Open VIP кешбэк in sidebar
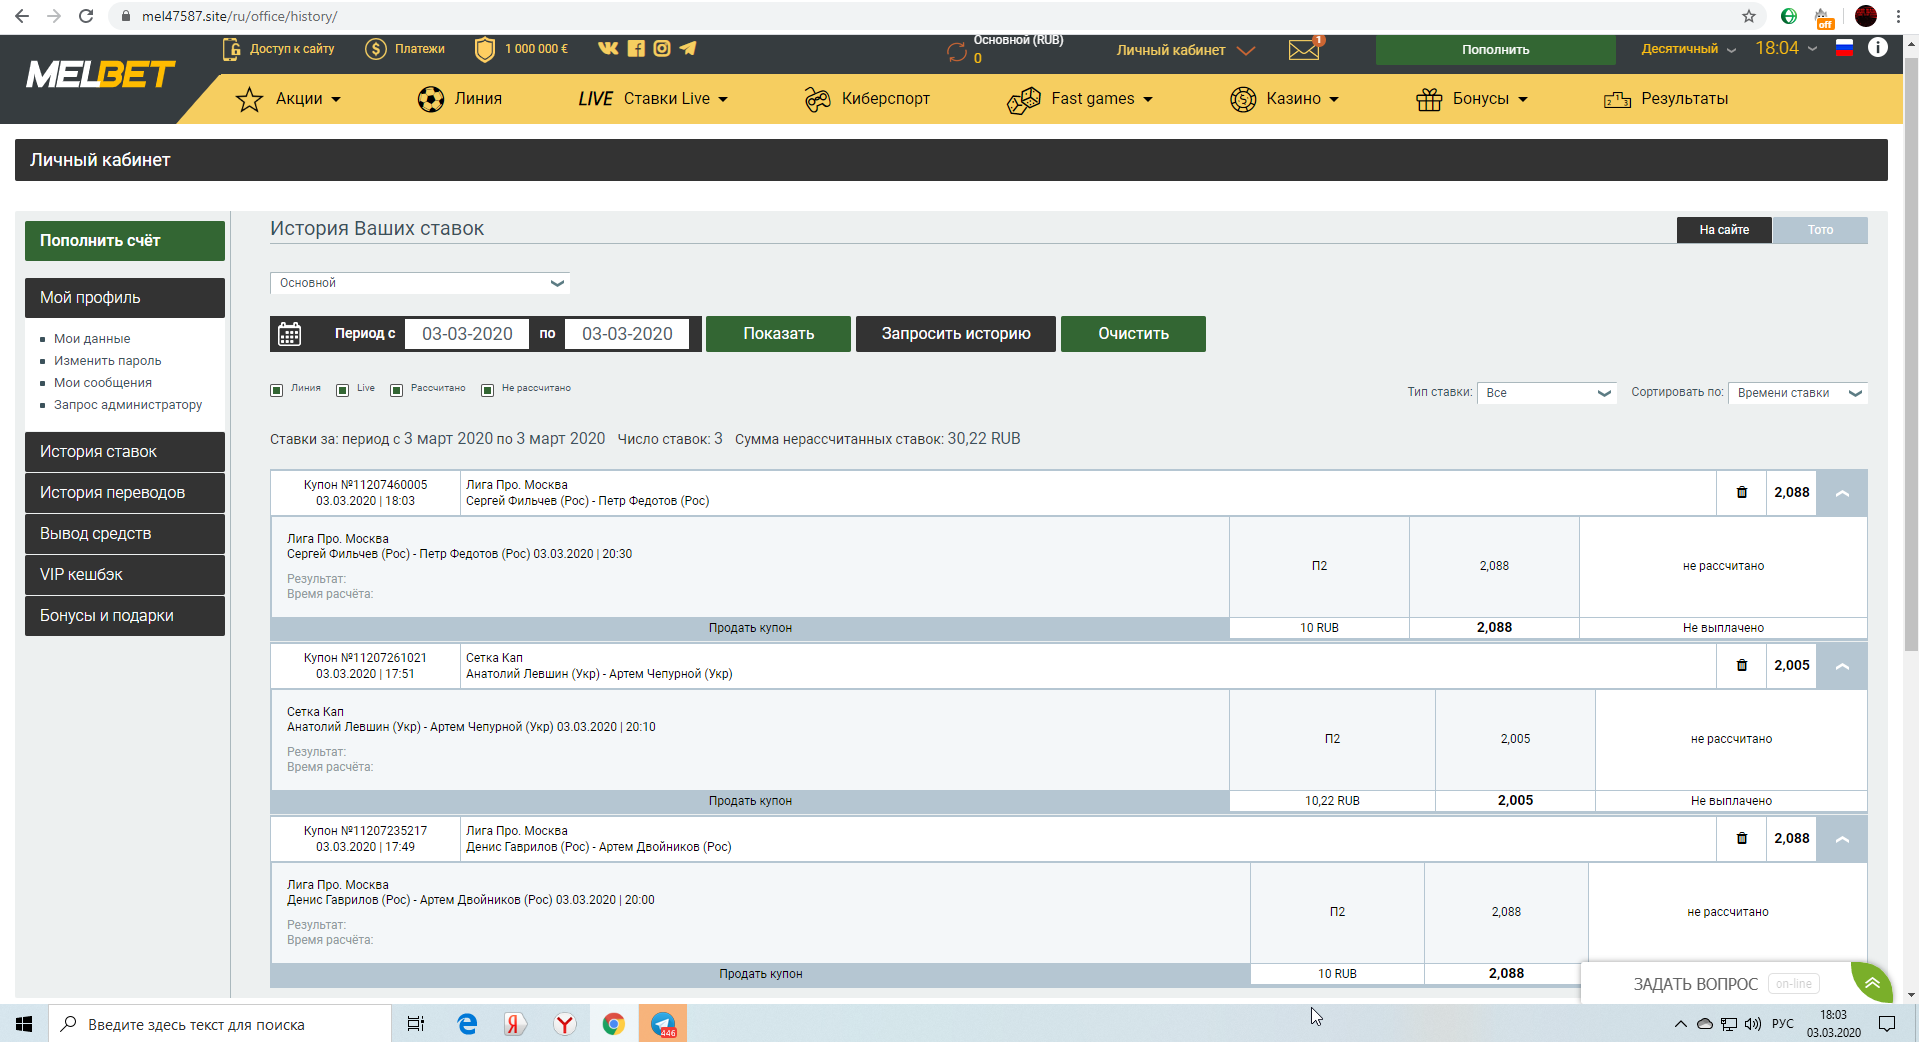 pyautogui.click(x=125, y=575)
